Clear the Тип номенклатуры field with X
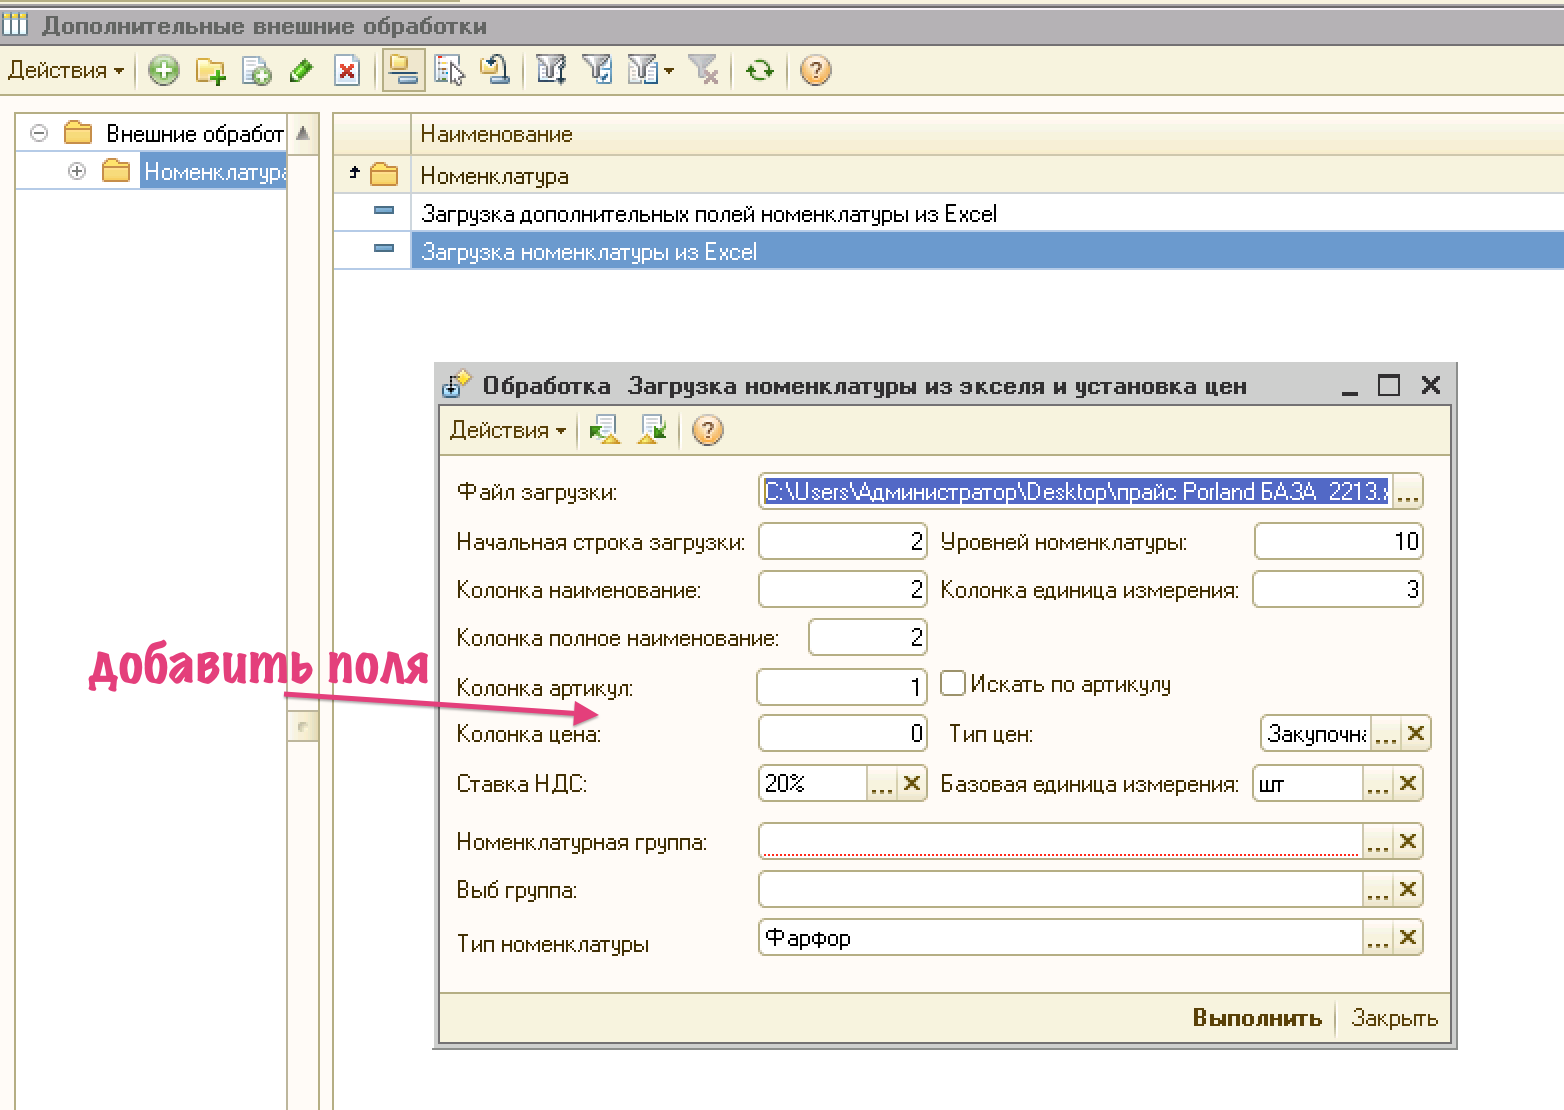The height and width of the screenshot is (1110, 1564). (1408, 938)
